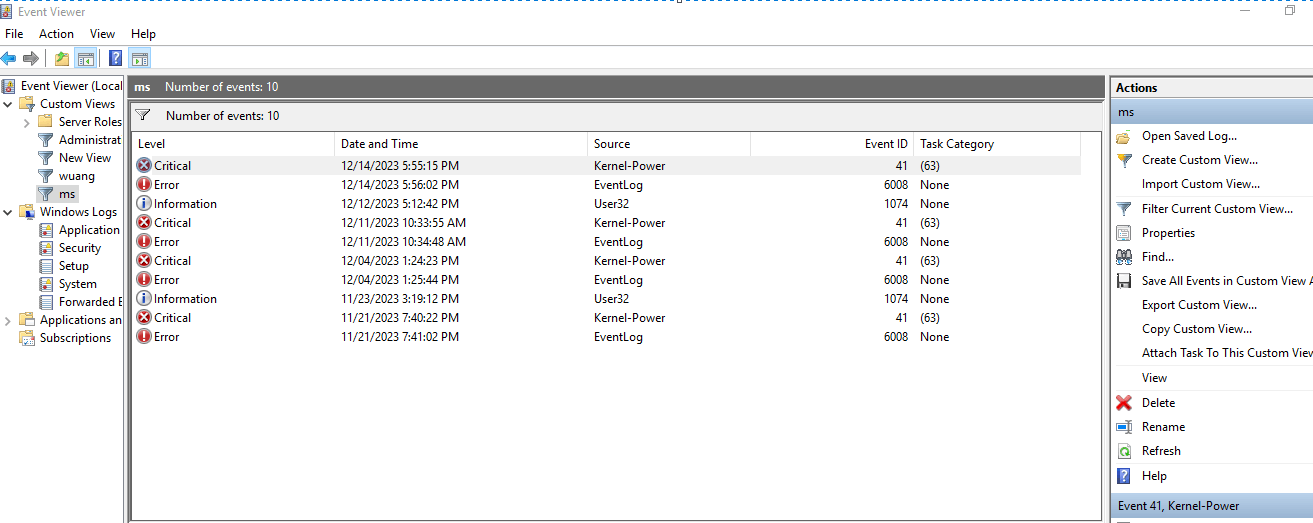1313x523 pixels.
Task: Click the blue Help toolbar icon
Action: (116, 58)
